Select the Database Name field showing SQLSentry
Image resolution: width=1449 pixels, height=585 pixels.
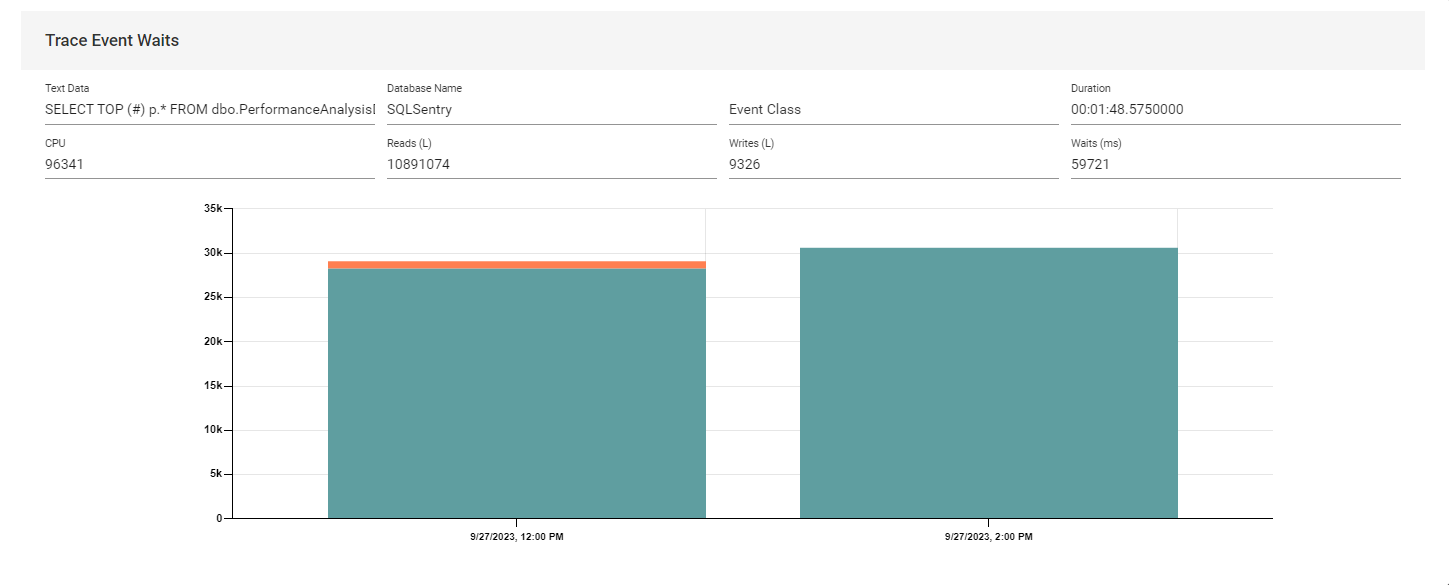point(551,110)
